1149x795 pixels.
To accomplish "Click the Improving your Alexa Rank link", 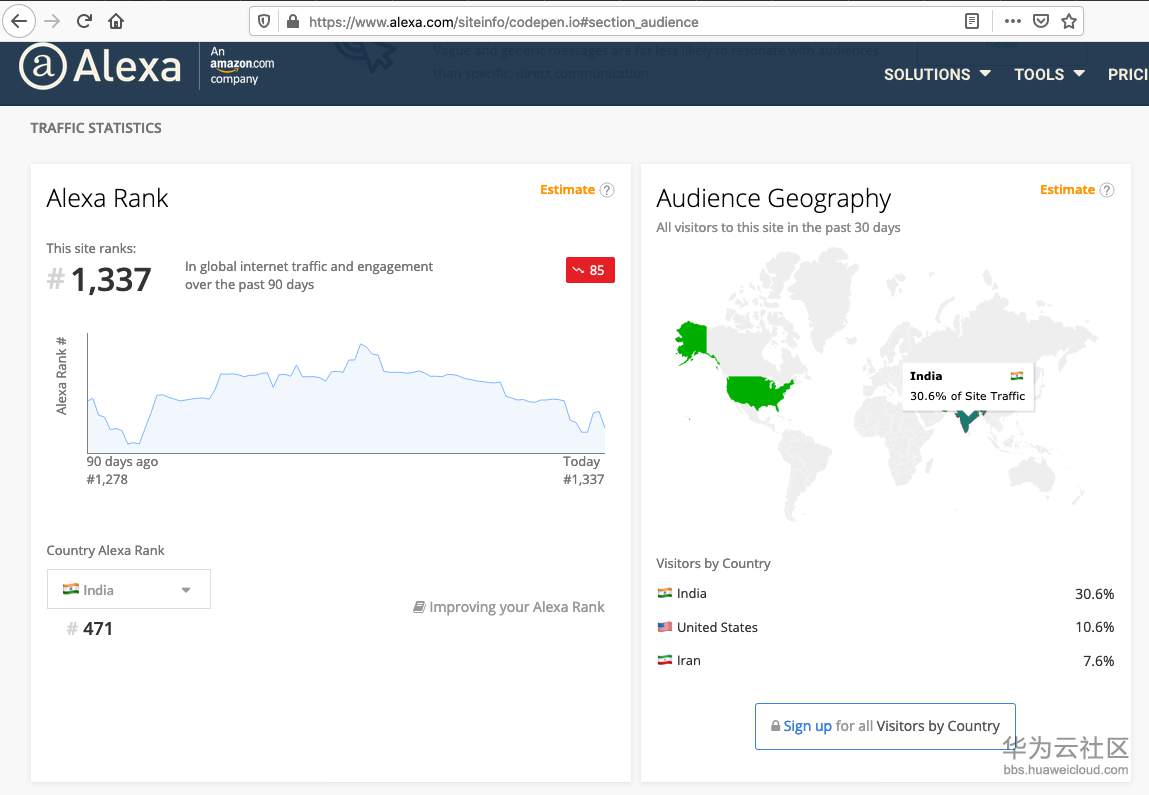I will (x=509, y=607).
